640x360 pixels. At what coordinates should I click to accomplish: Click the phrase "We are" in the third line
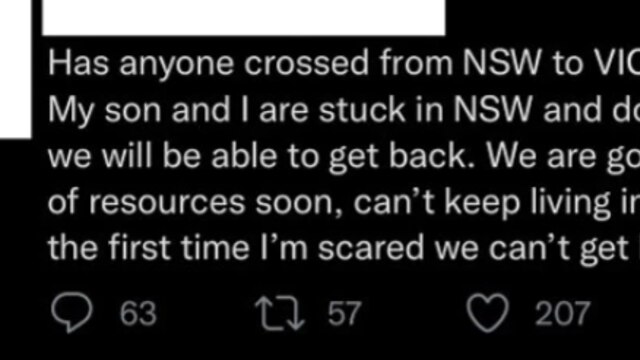542,156
